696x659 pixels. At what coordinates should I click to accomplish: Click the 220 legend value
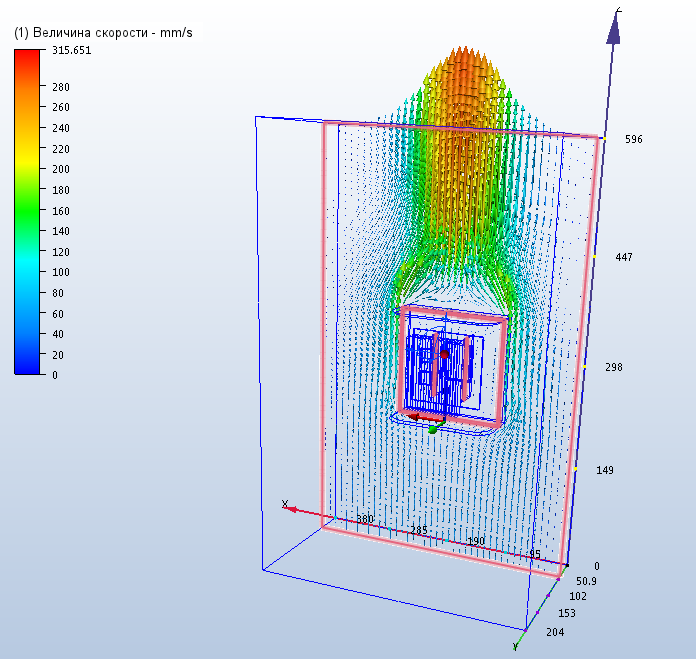pos(61,149)
